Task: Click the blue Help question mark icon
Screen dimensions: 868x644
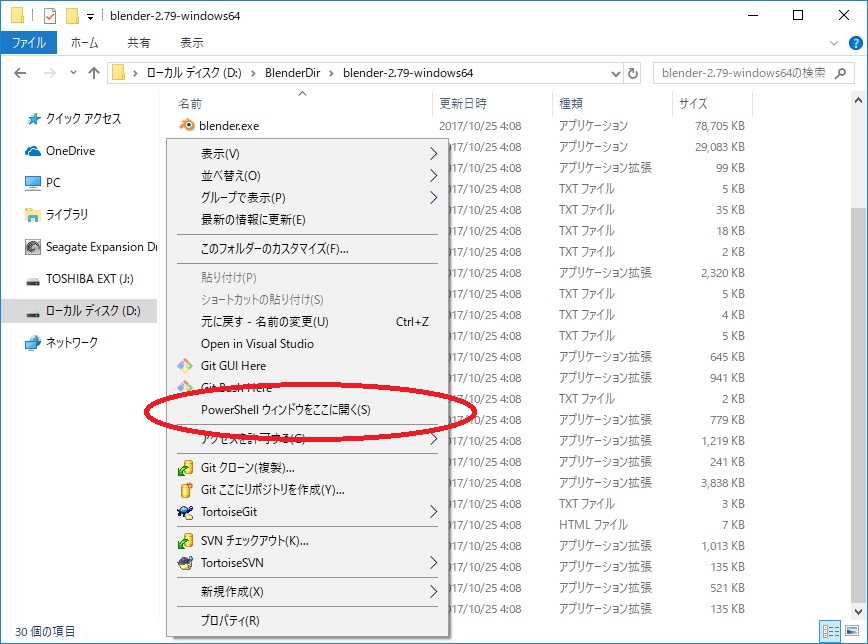Action: (x=855, y=43)
